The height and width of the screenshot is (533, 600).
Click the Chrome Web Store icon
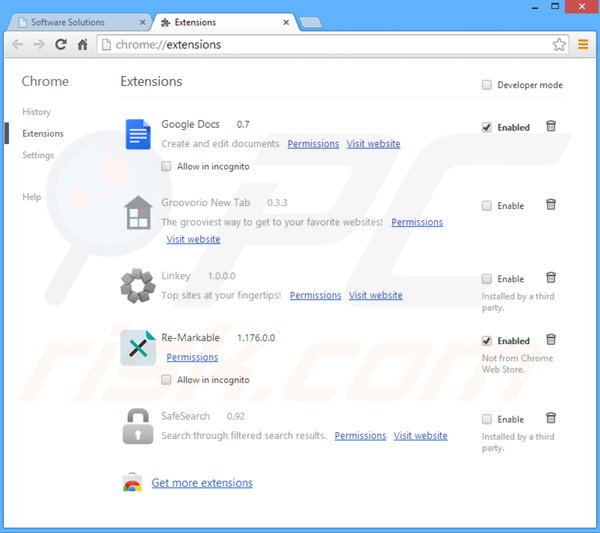pyautogui.click(x=132, y=482)
